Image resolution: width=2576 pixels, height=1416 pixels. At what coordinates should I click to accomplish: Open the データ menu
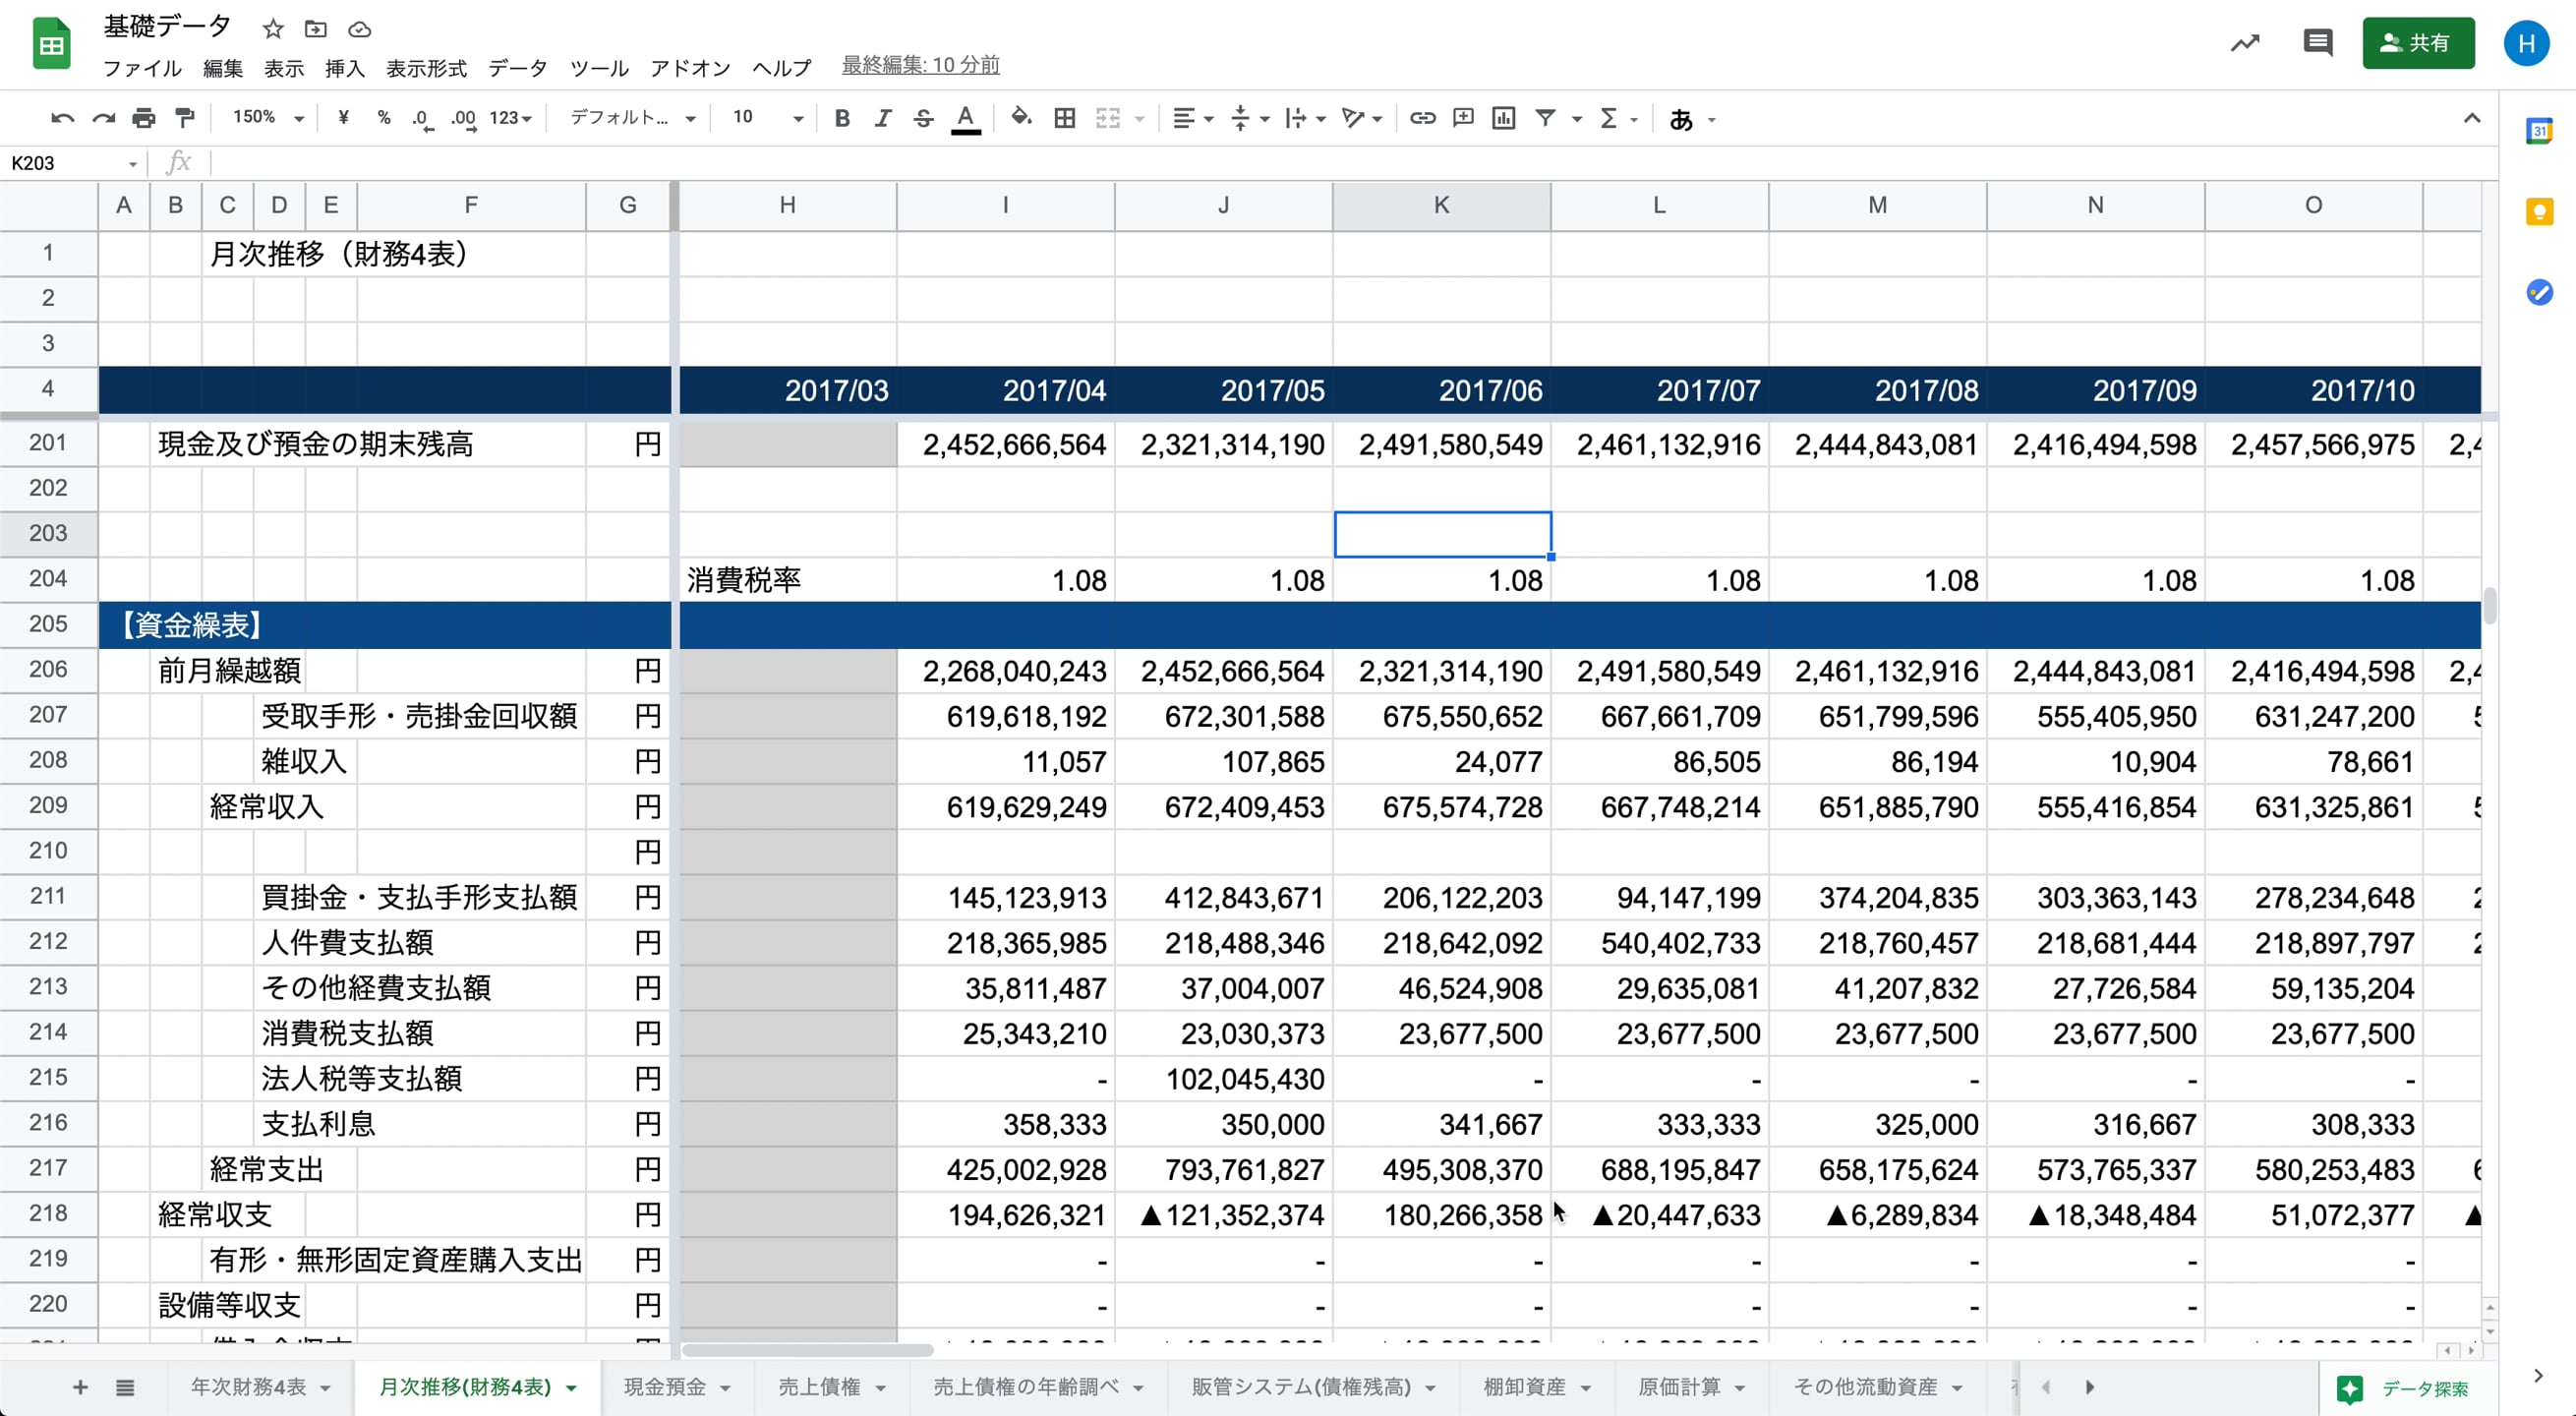[517, 68]
